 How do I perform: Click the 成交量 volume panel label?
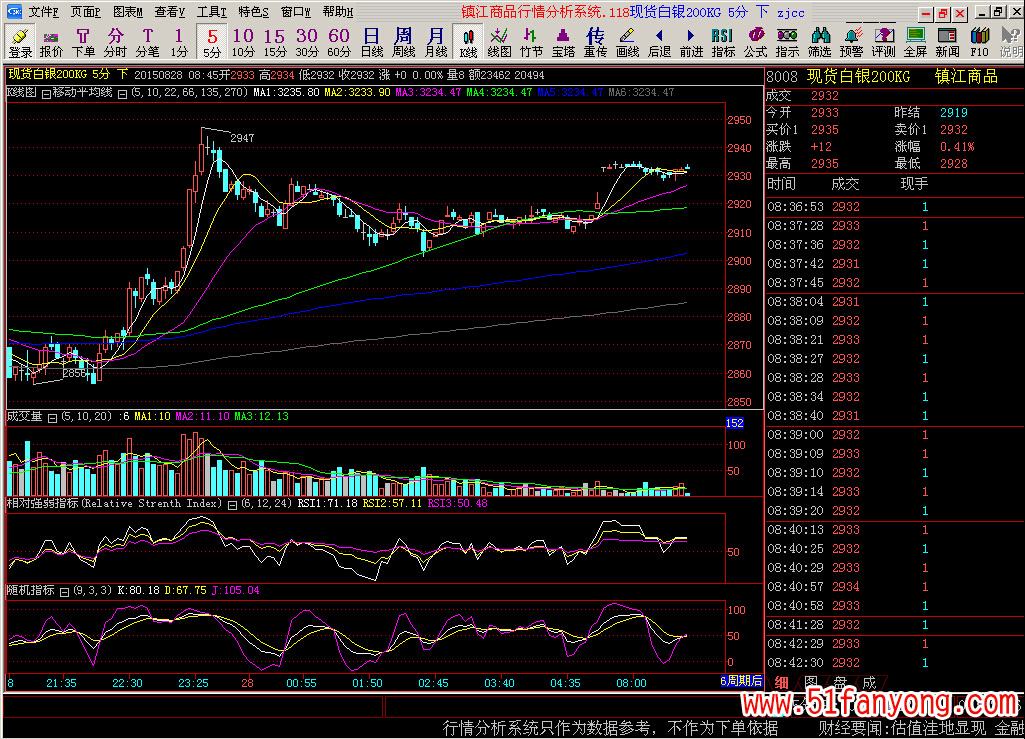(24, 416)
